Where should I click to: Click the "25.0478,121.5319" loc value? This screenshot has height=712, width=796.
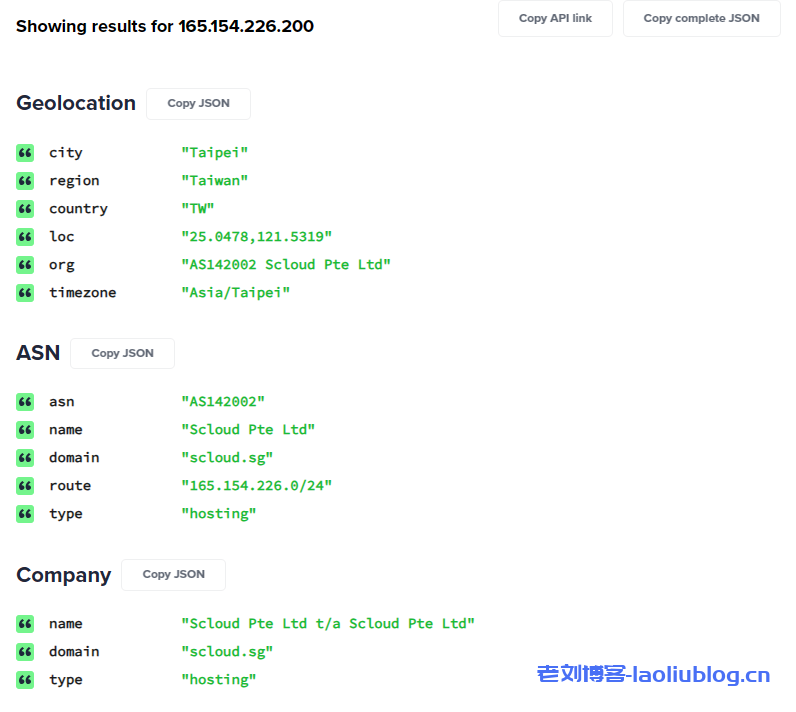(x=256, y=237)
